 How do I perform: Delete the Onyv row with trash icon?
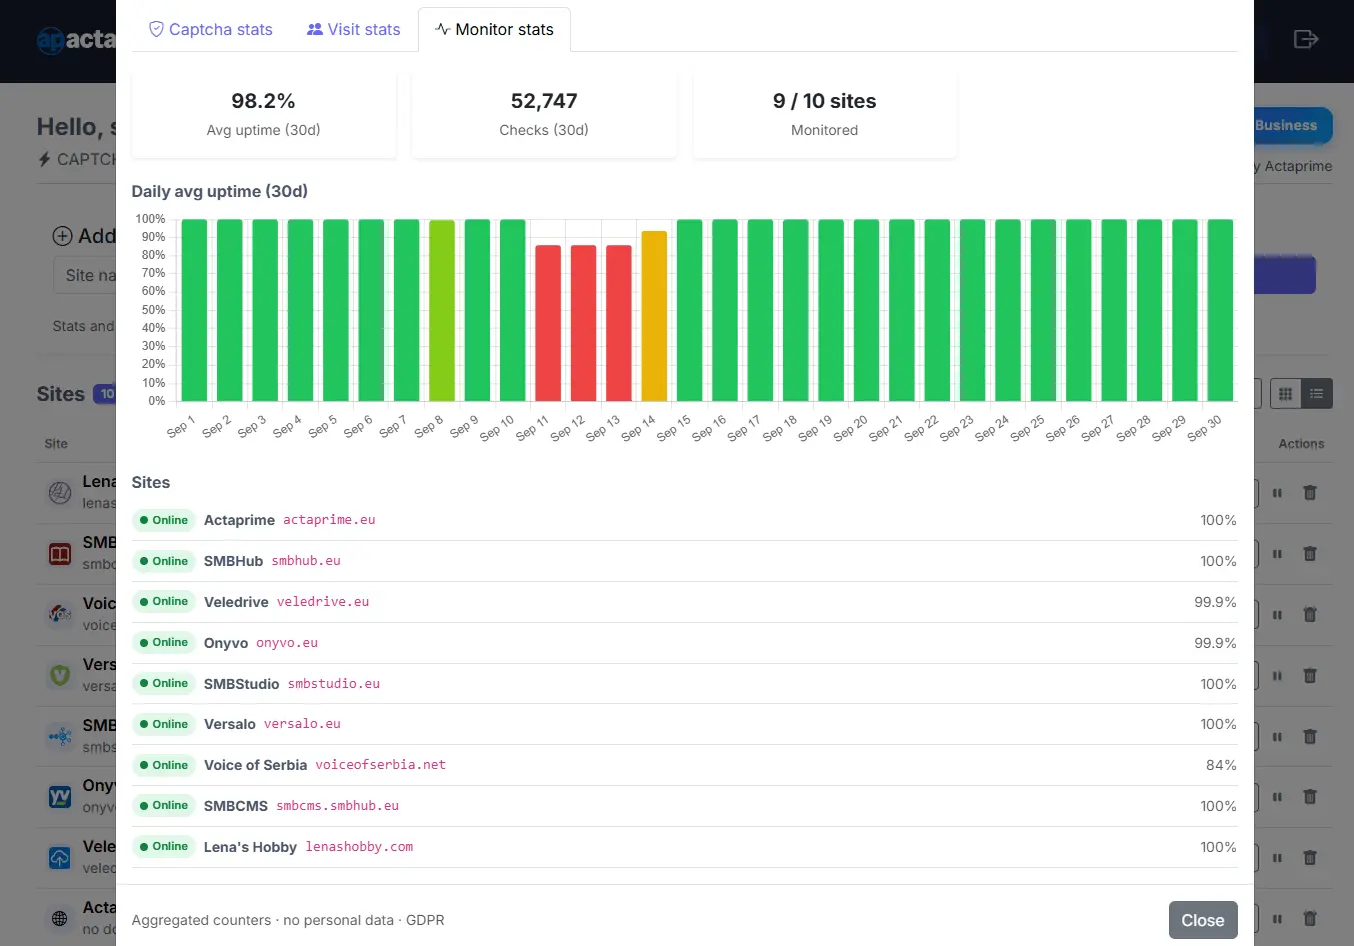[x=1310, y=797]
